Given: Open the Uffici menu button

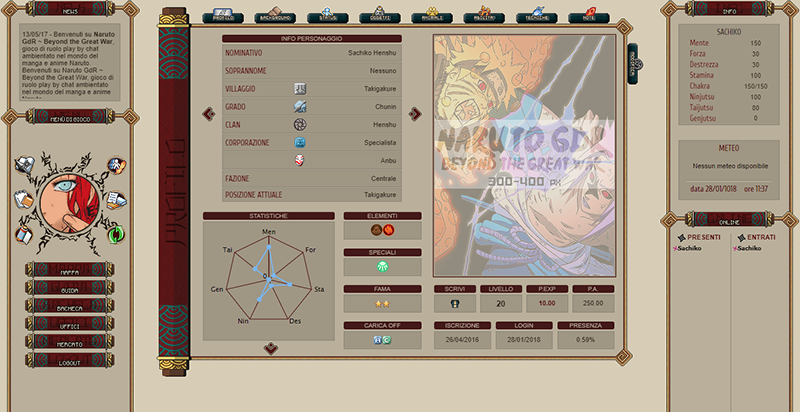Looking at the screenshot, I should (69, 324).
